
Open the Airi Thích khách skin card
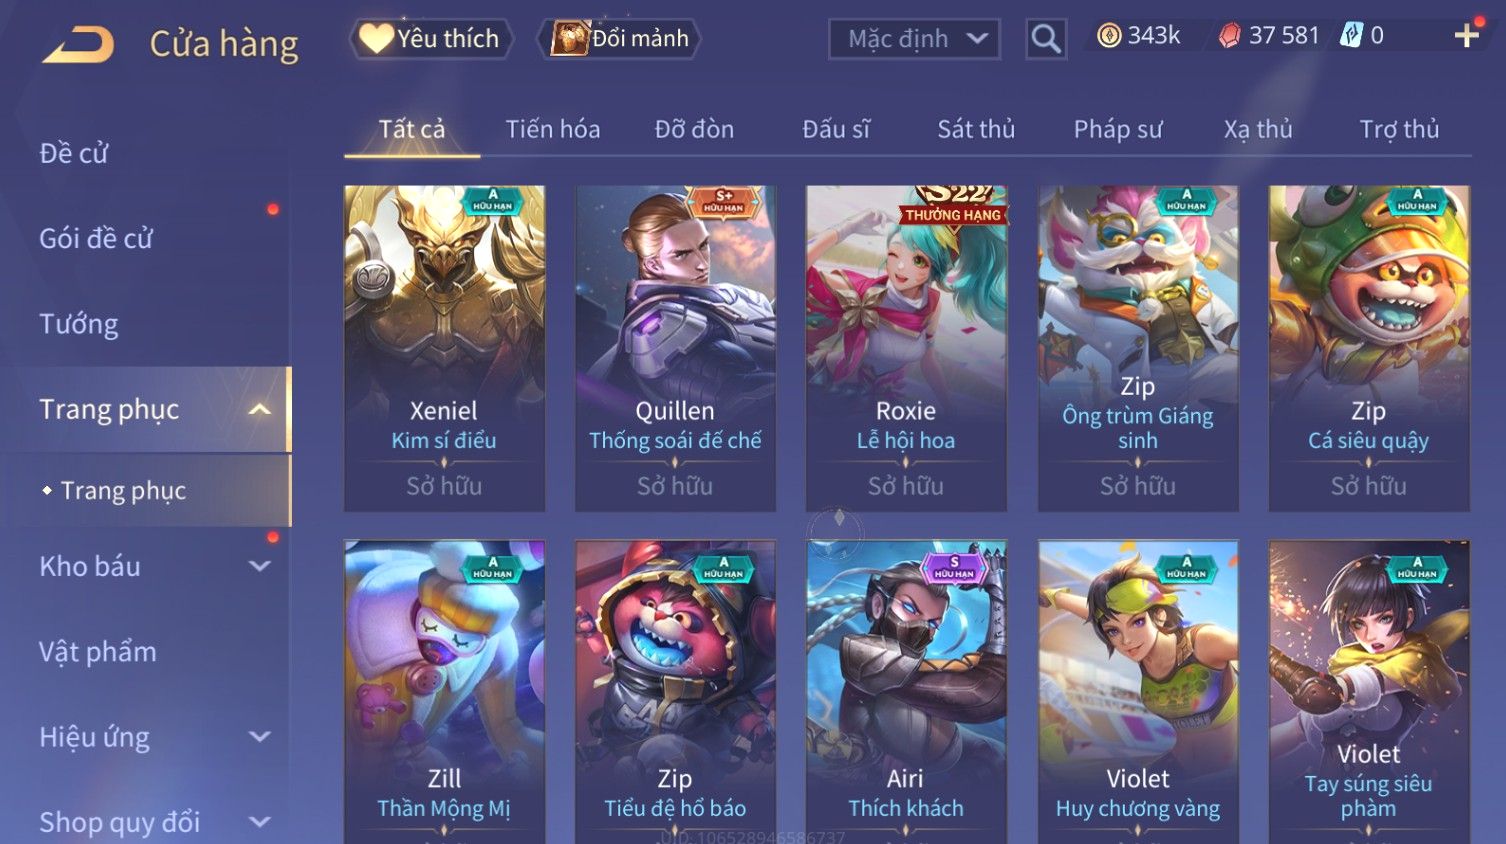906,692
